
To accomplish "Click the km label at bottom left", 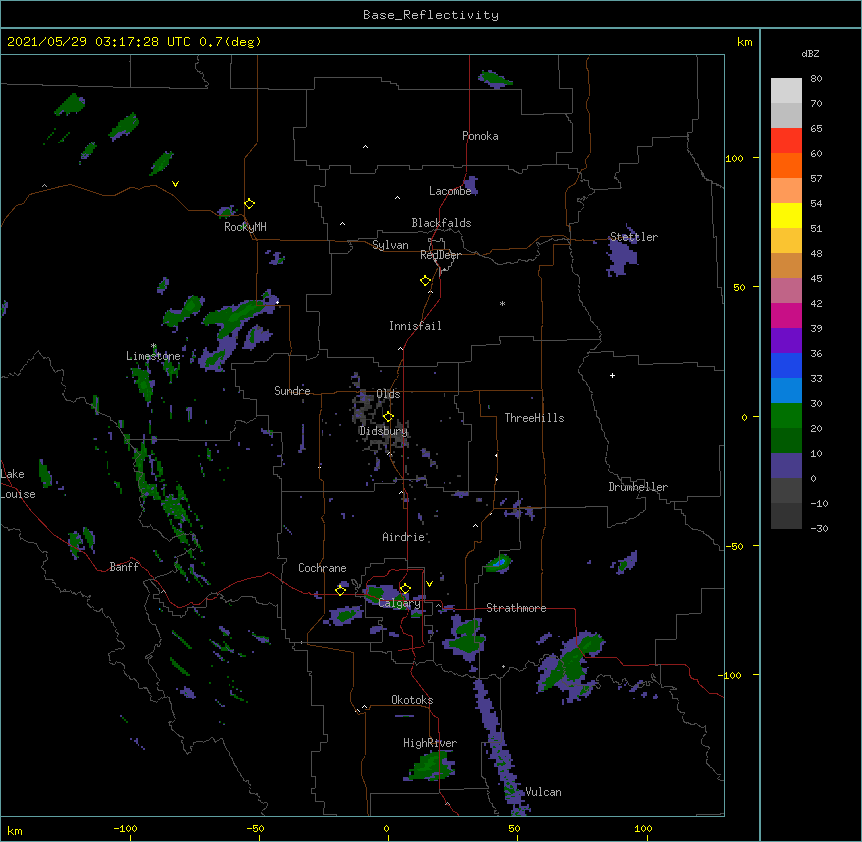I will [x=15, y=830].
